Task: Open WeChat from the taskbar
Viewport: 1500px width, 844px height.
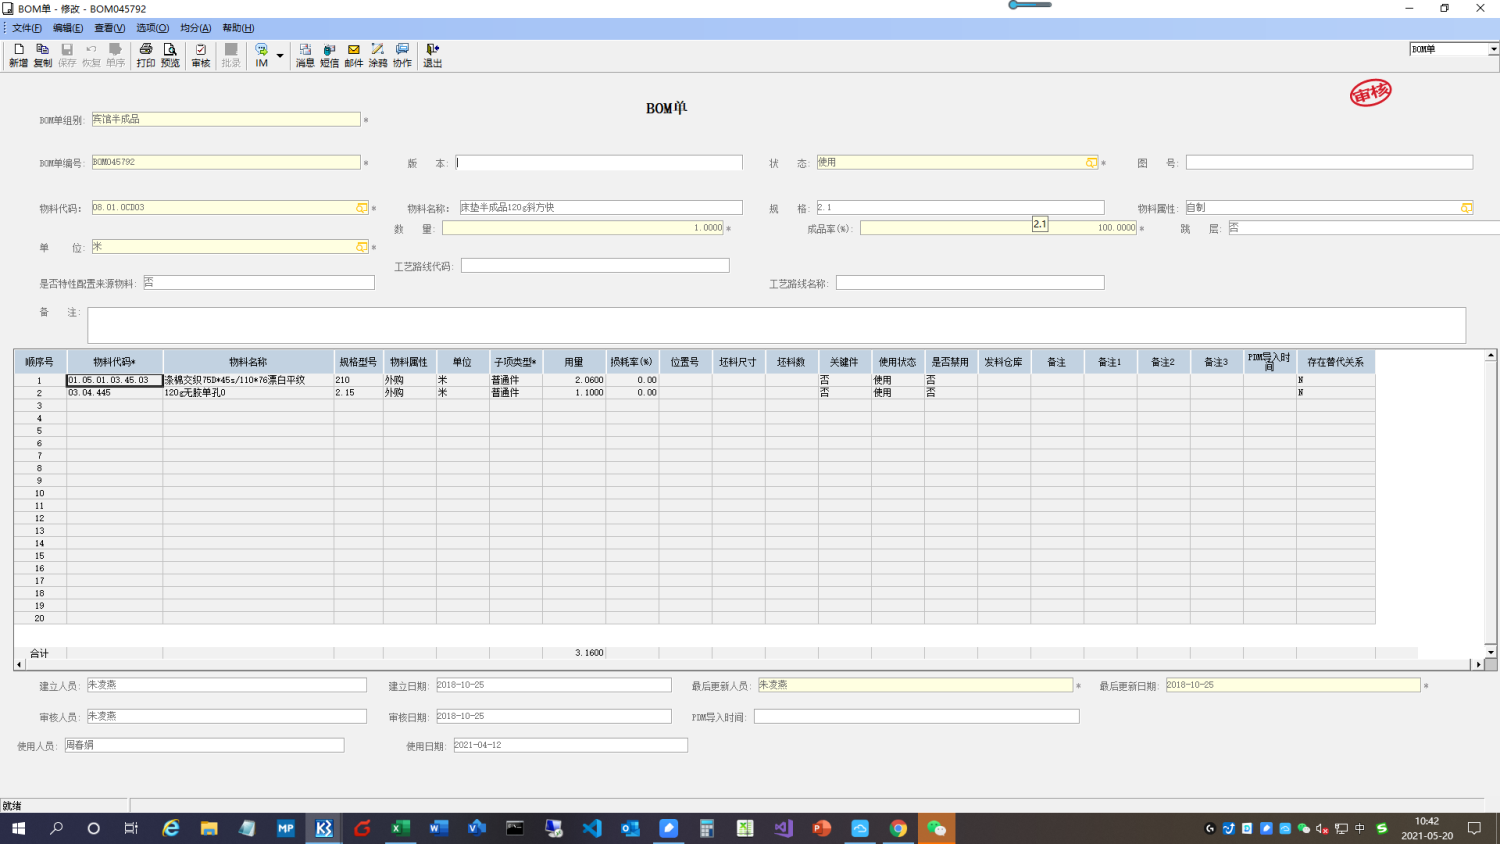Action: (x=937, y=828)
